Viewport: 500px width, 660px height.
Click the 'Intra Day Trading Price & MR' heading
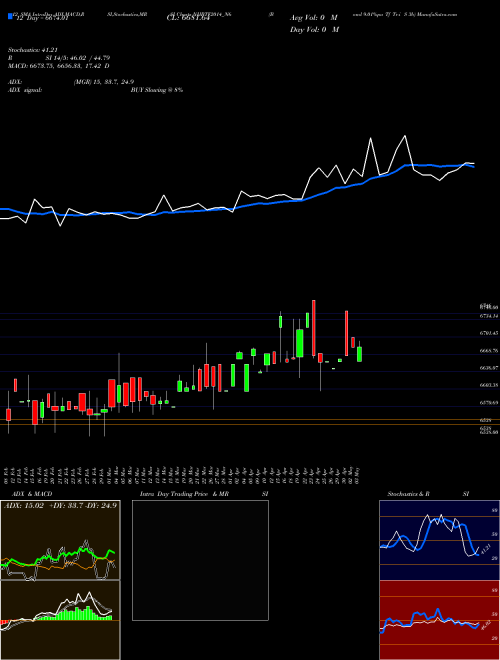point(184,494)
